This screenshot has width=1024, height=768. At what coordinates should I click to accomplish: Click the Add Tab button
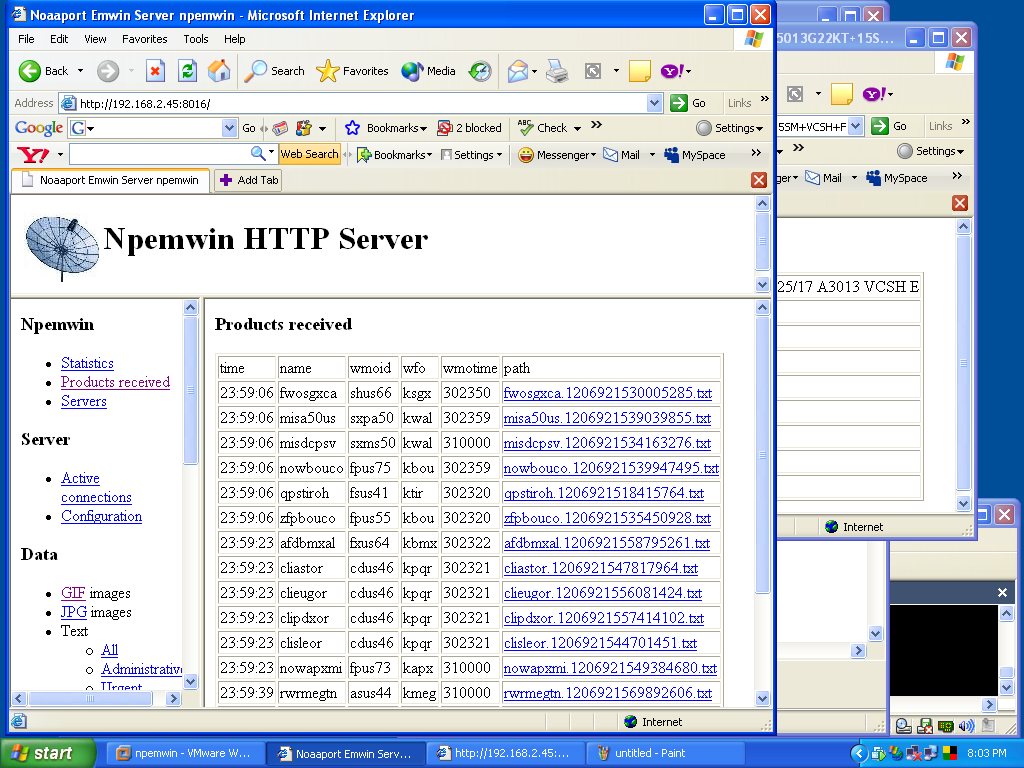(x=249, y=180)
